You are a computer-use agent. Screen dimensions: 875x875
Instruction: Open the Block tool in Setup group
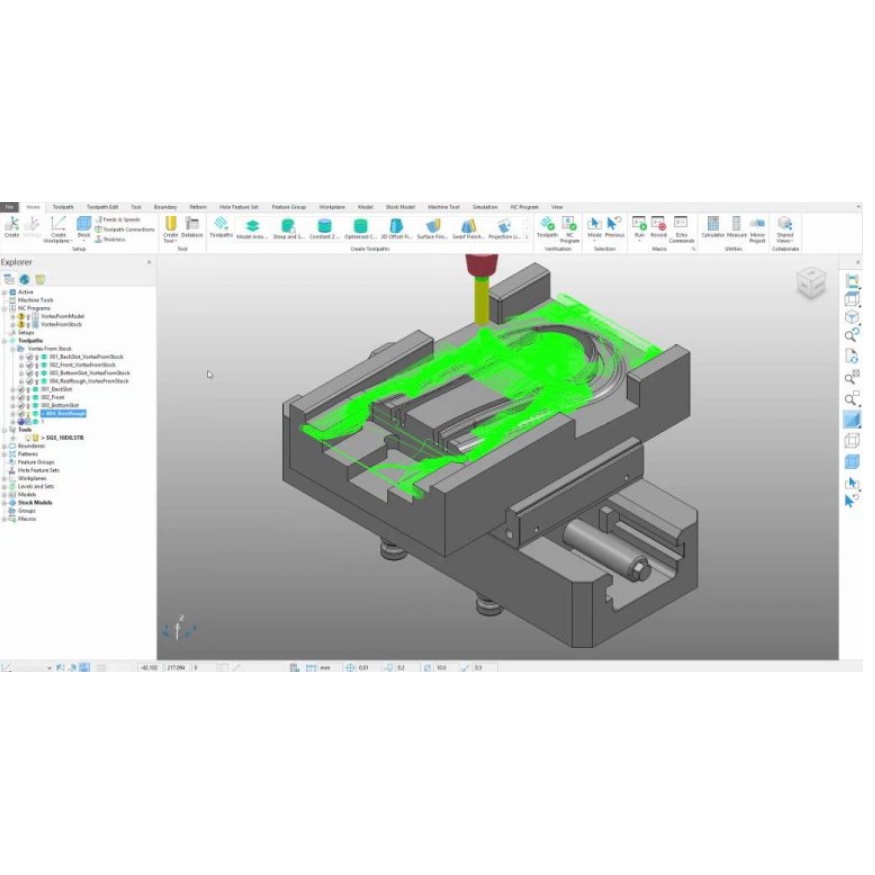click(84, 225)
